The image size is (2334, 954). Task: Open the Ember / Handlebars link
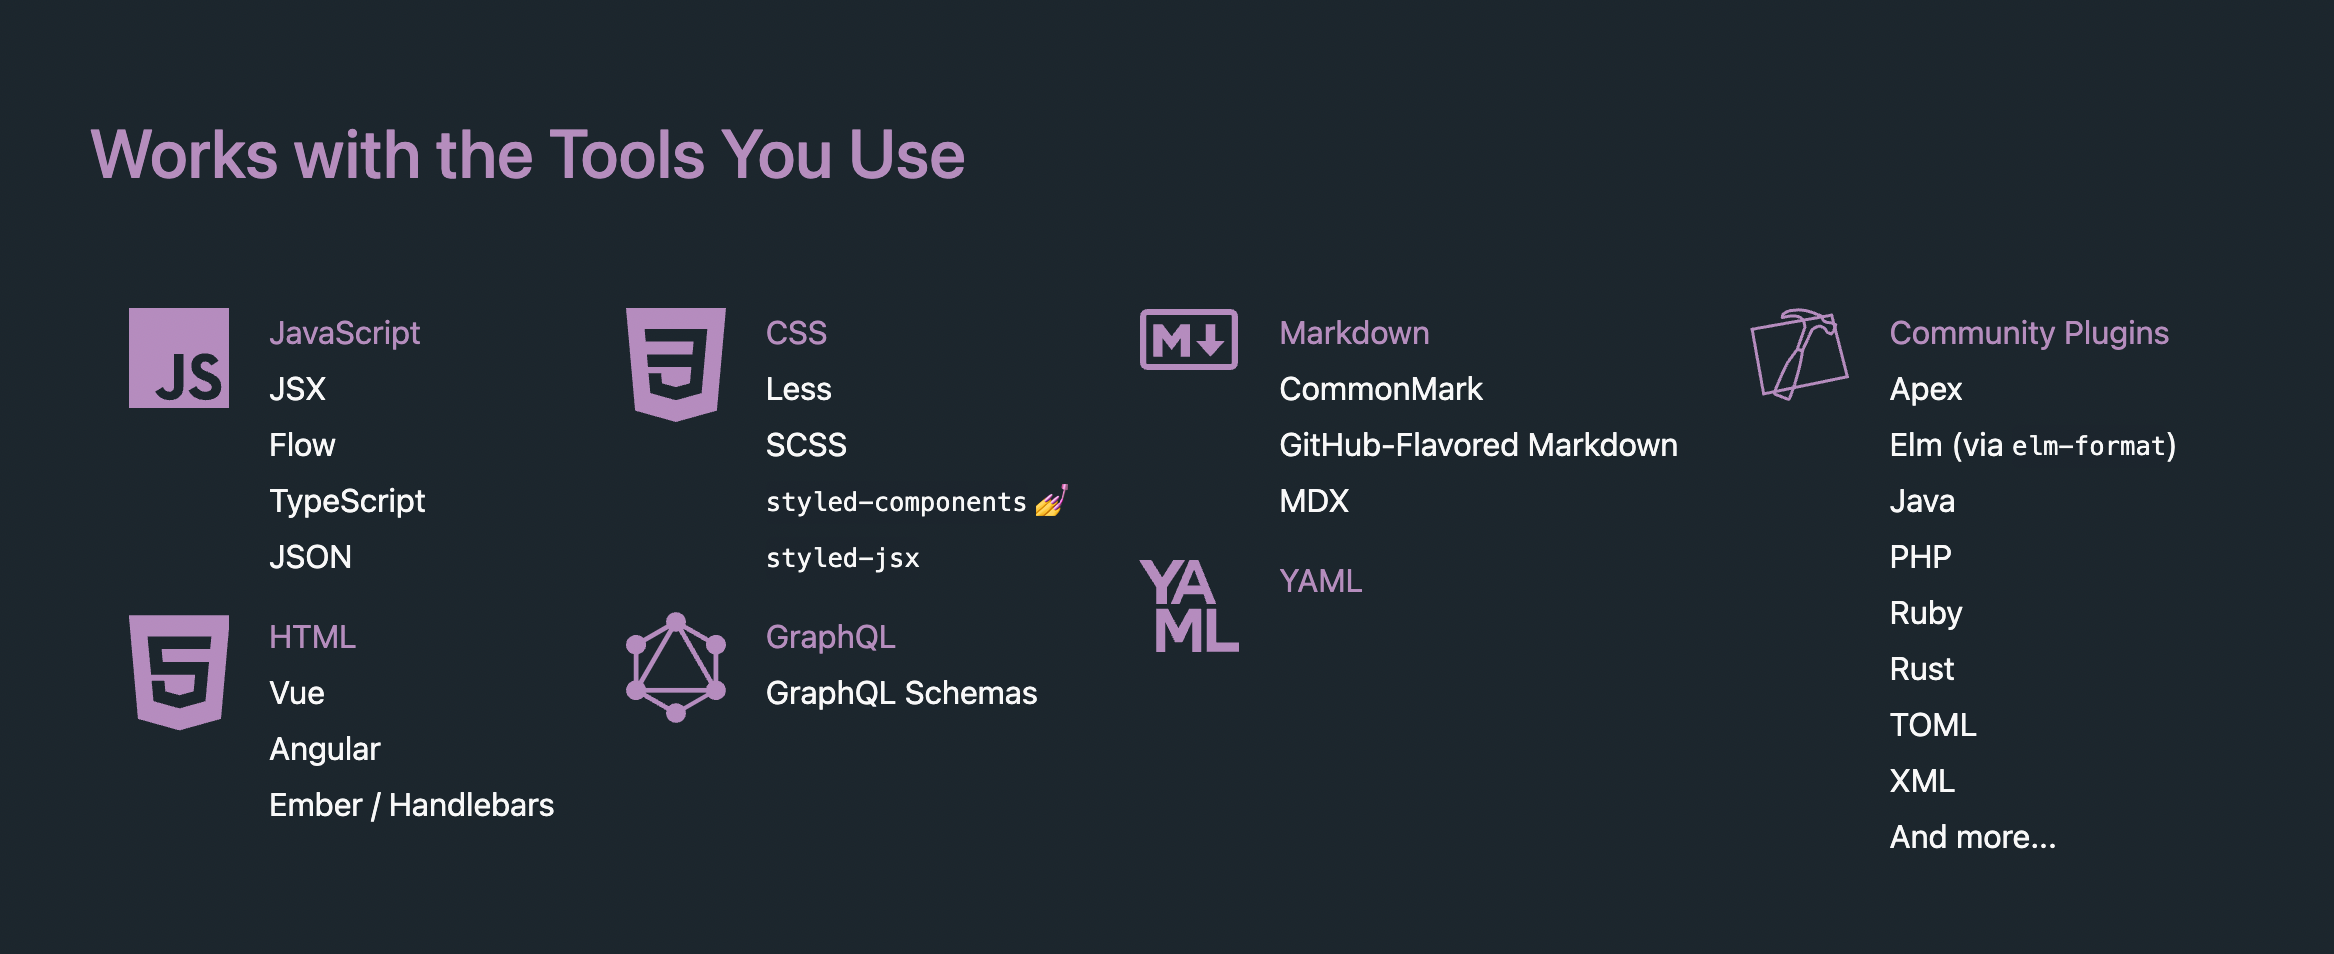pyautogui.click(x=411, y=805)
